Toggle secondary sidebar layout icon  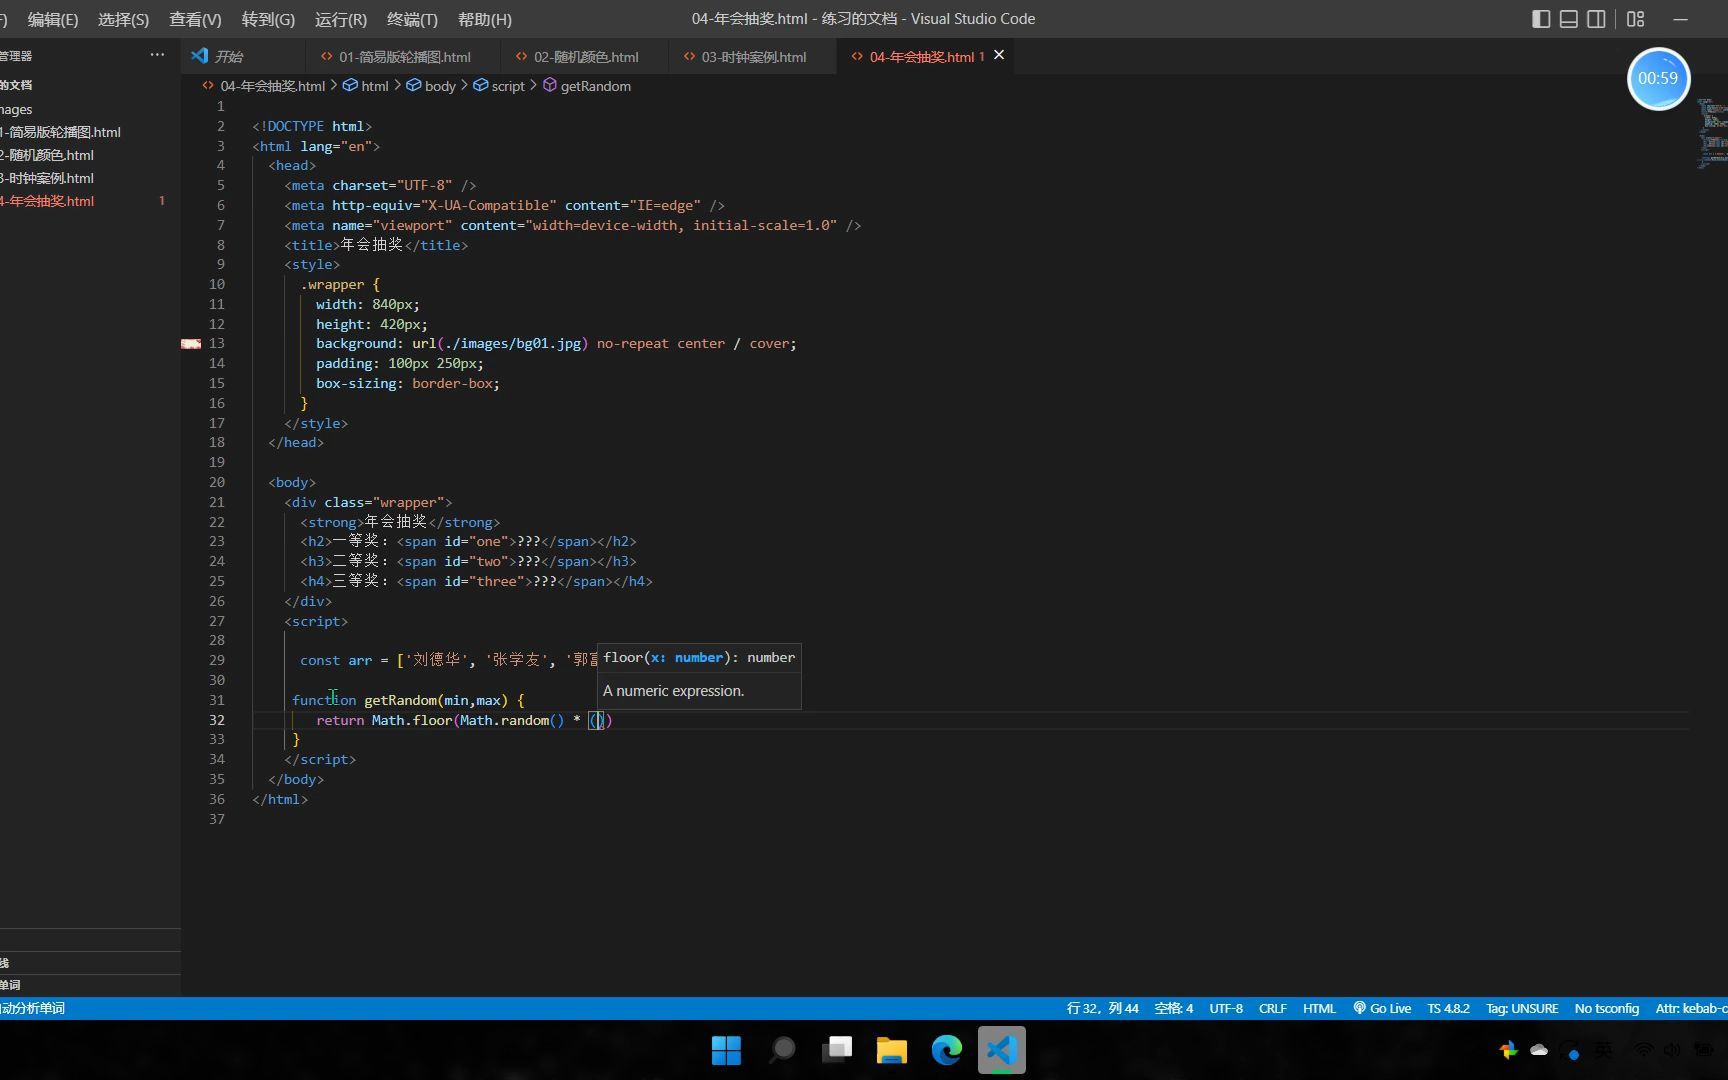point(1597,19)
